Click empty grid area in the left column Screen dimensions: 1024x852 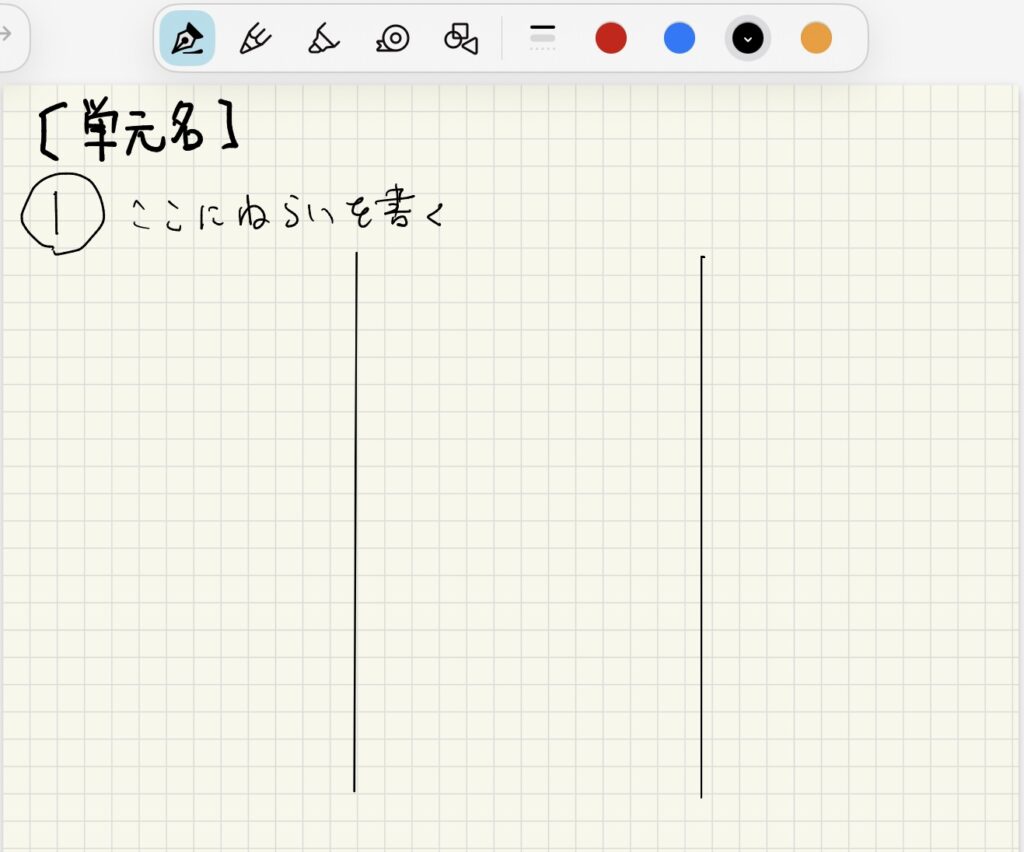(x=180, y=520)
